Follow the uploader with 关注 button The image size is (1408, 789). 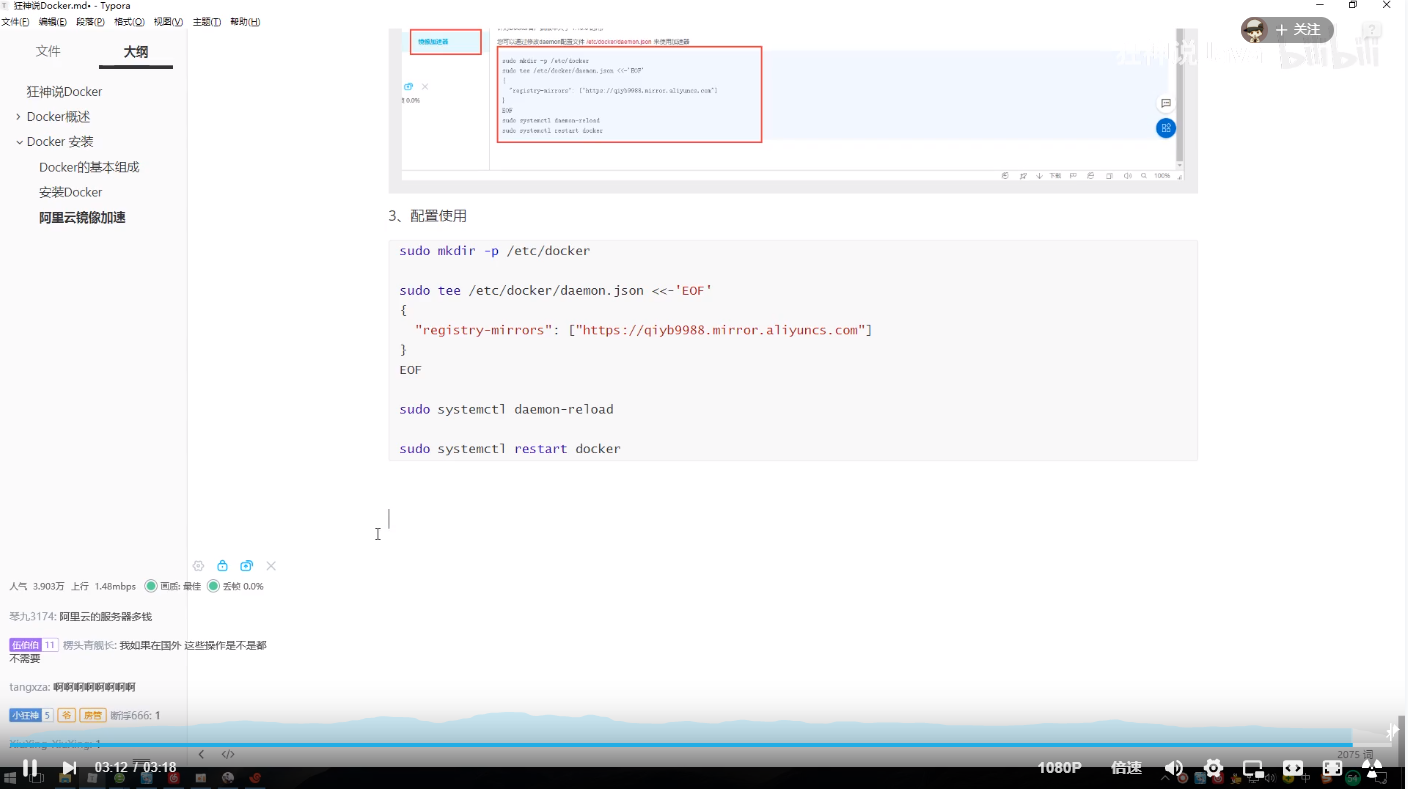(1298, 30)
